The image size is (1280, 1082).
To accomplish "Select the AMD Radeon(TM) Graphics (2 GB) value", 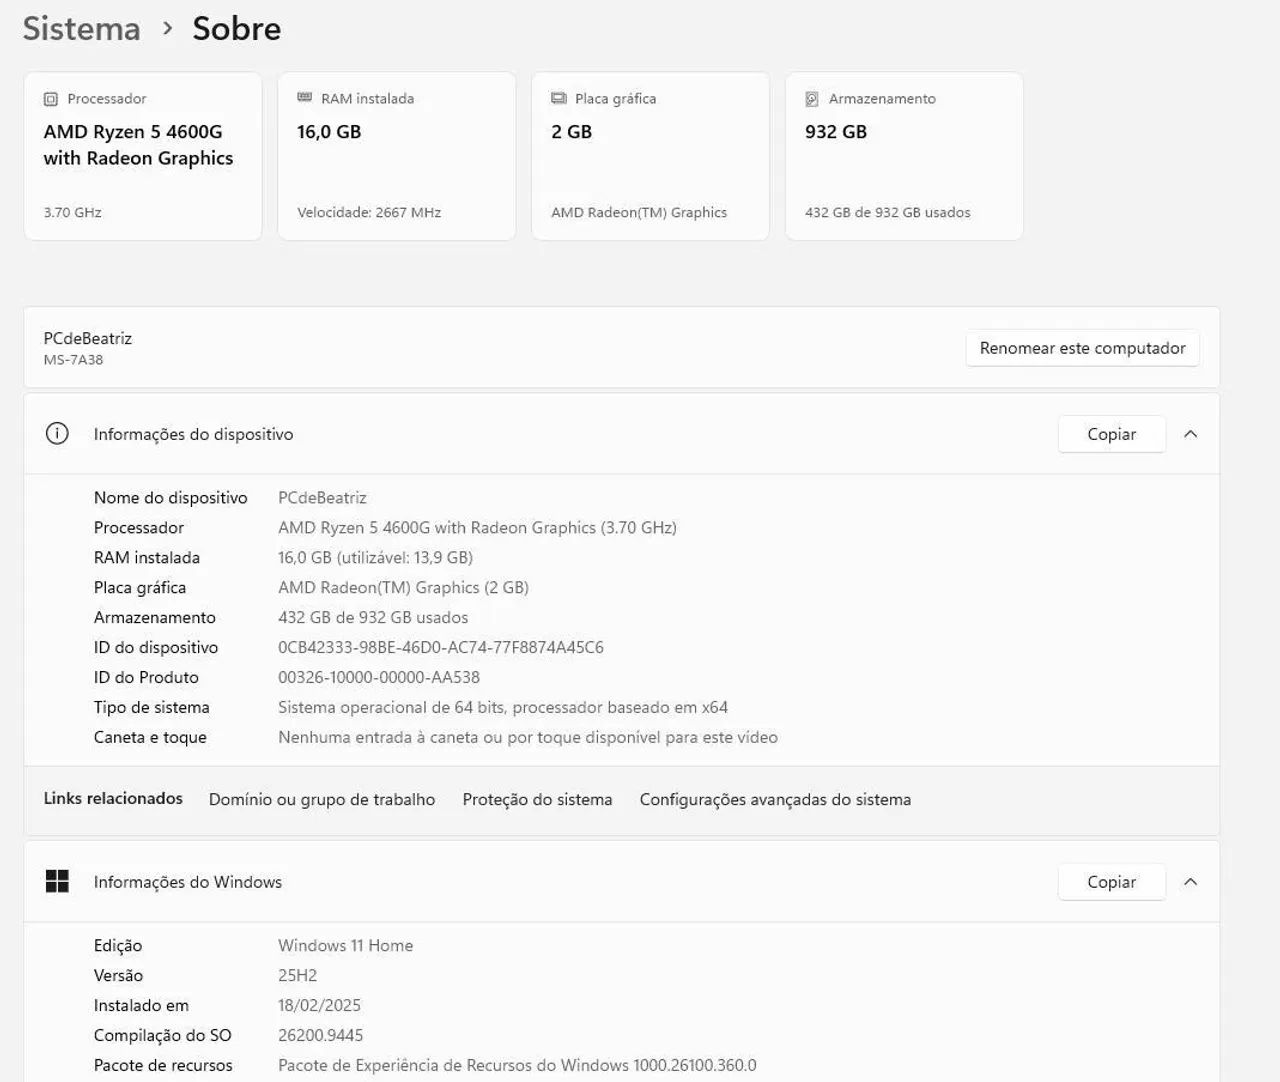I will (403, 588).
